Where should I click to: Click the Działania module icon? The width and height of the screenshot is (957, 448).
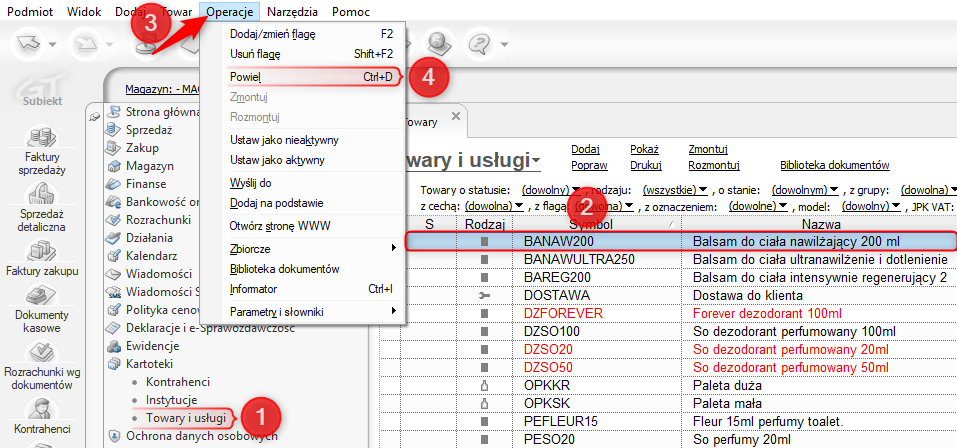coord(113,238)
